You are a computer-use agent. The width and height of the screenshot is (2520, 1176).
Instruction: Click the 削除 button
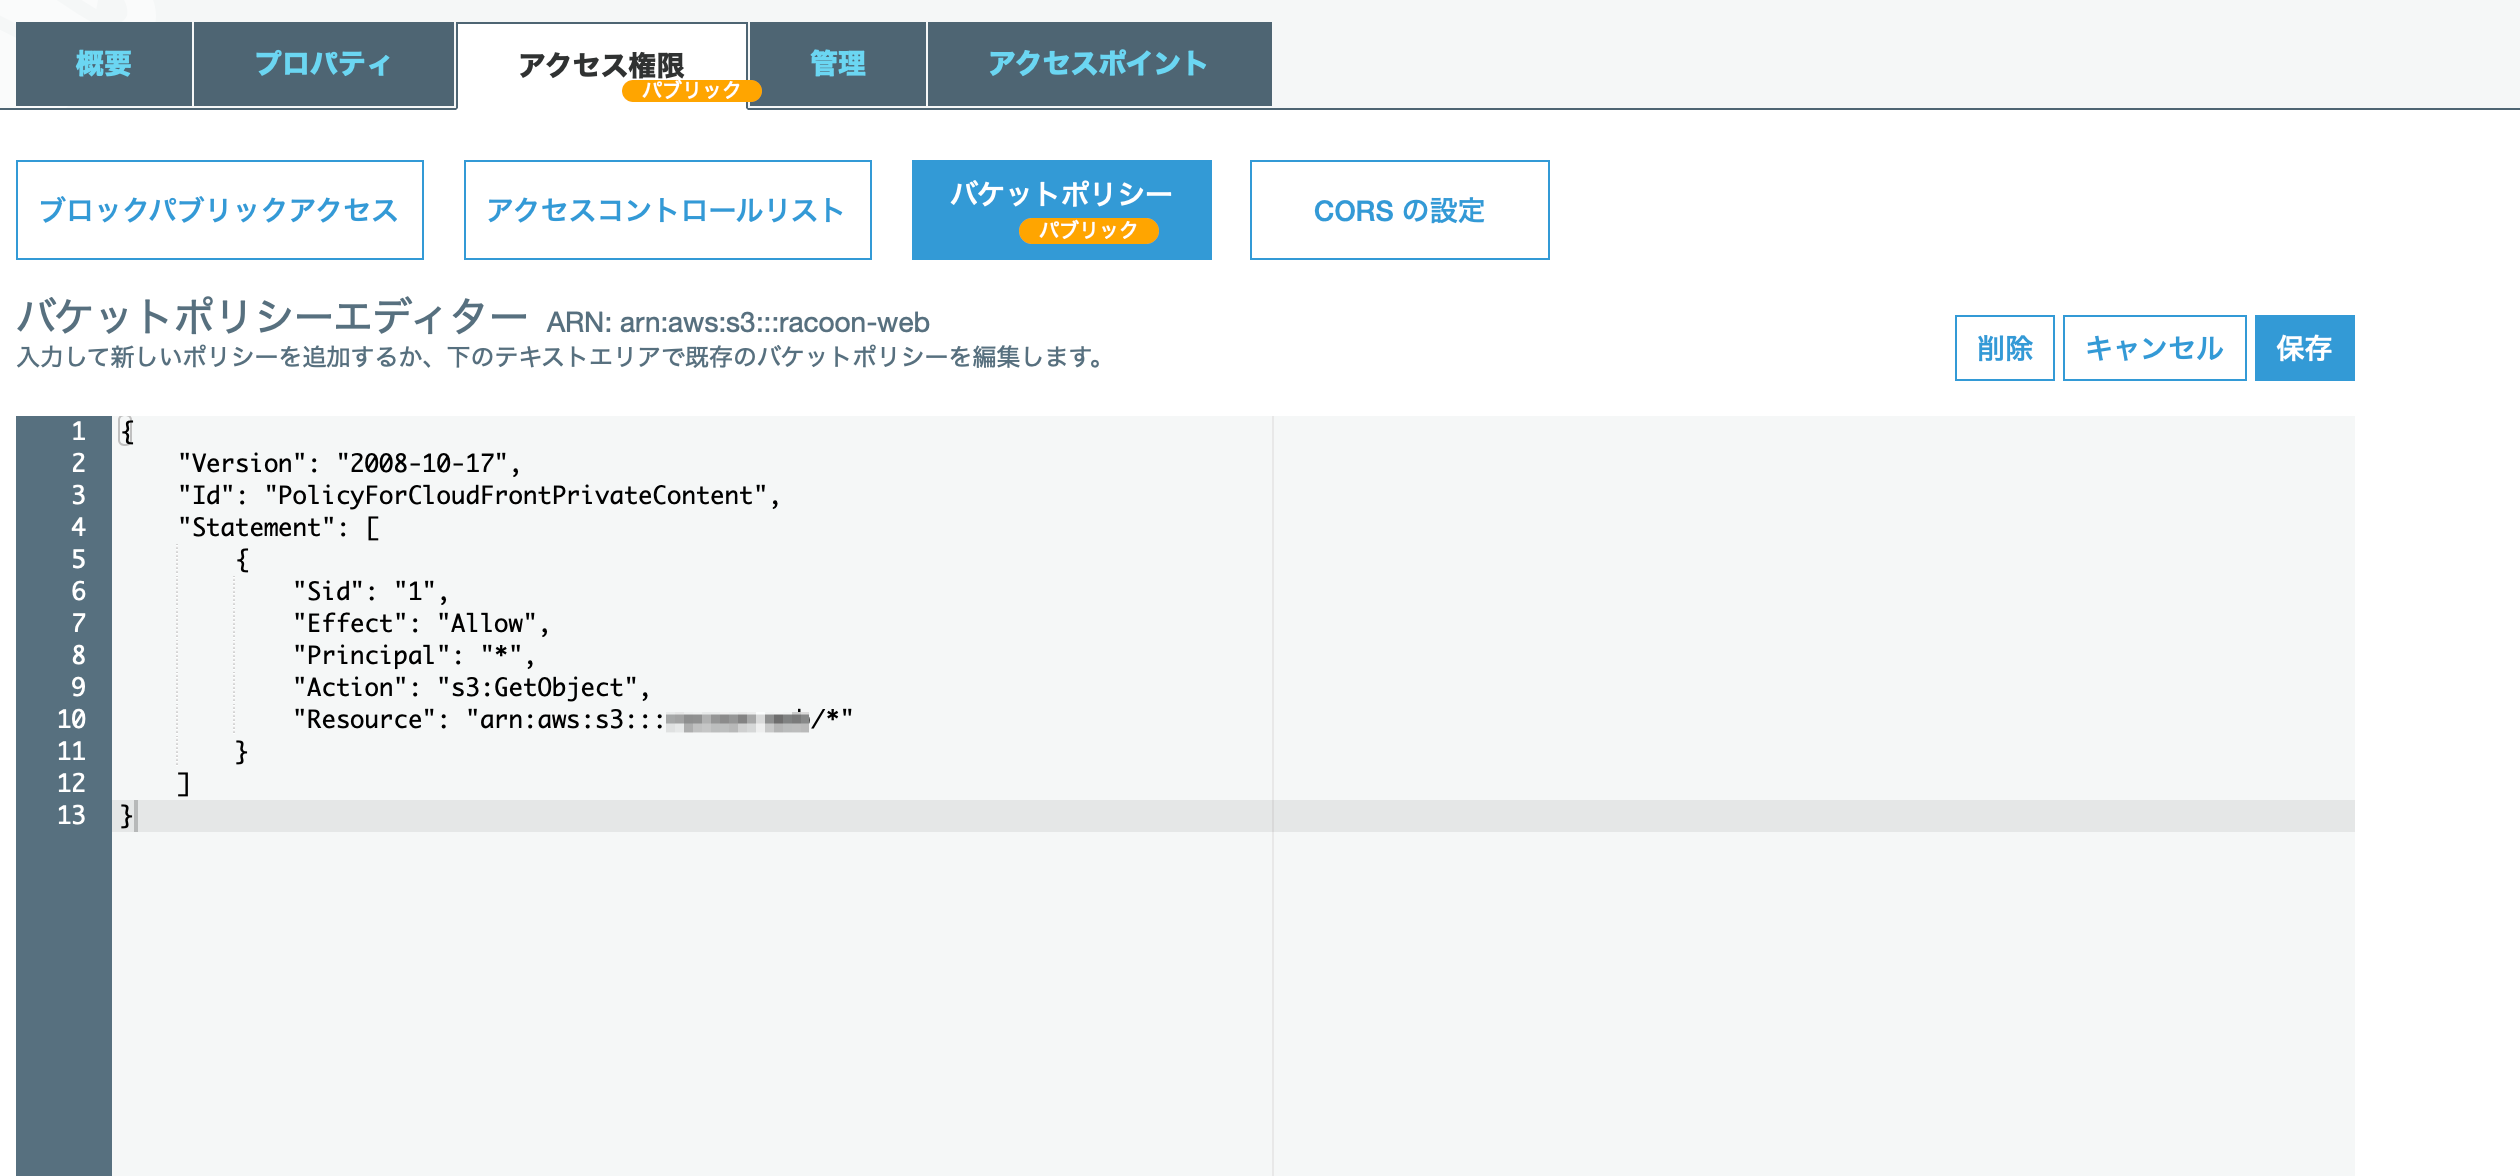(x=2003, y=348)
